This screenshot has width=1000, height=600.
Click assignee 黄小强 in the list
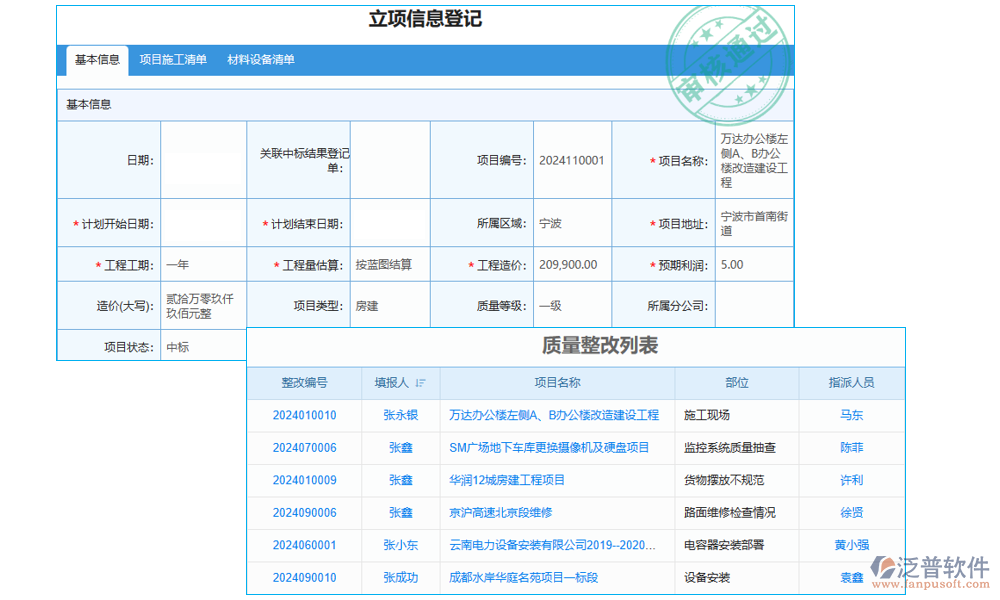coord(851,545)
